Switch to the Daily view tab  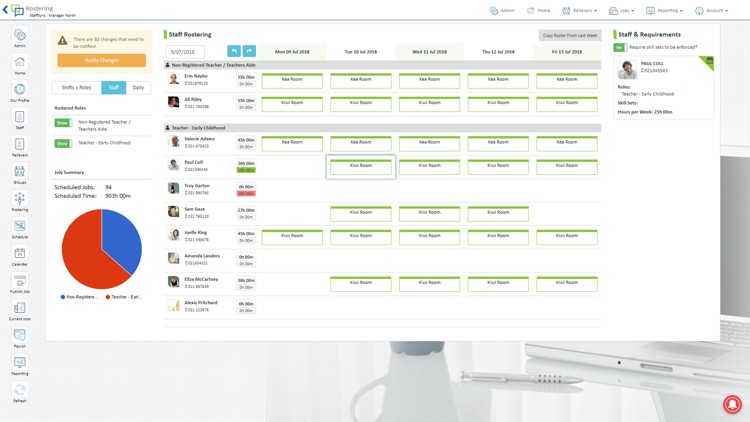point(138,88)
